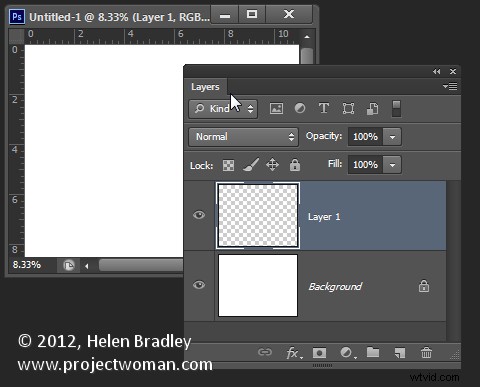Enable lock all padlock icon
Image resolution: width=480 pixels, height=387 pixels.
click(295, 165)
